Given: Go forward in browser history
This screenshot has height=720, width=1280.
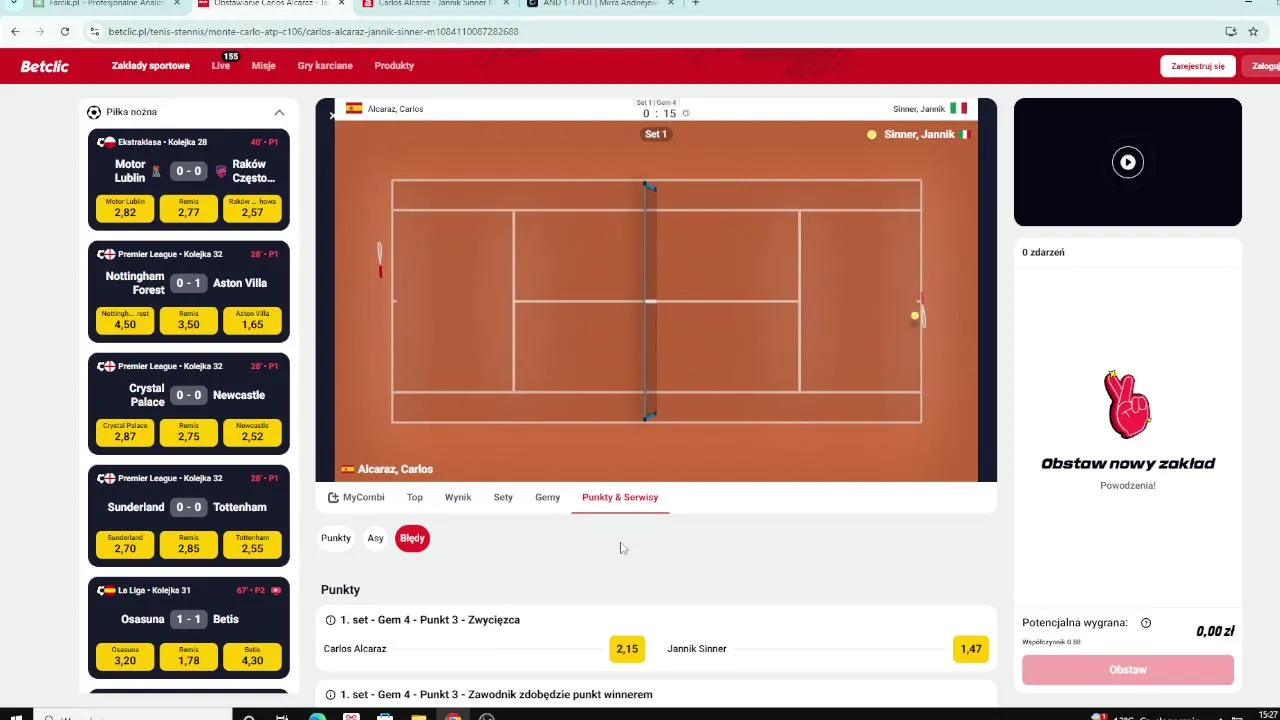Looking at the screenshot, I should tap(40, 31).
